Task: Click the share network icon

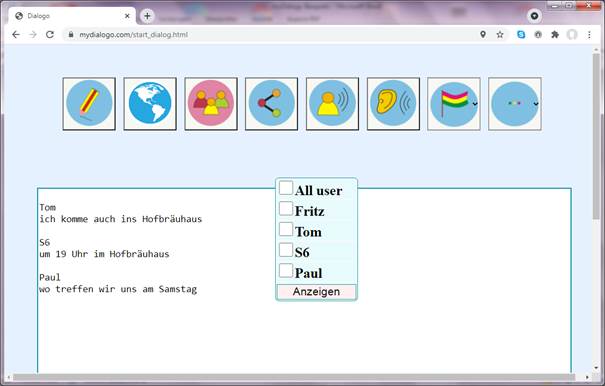Action: coord(272,104)
